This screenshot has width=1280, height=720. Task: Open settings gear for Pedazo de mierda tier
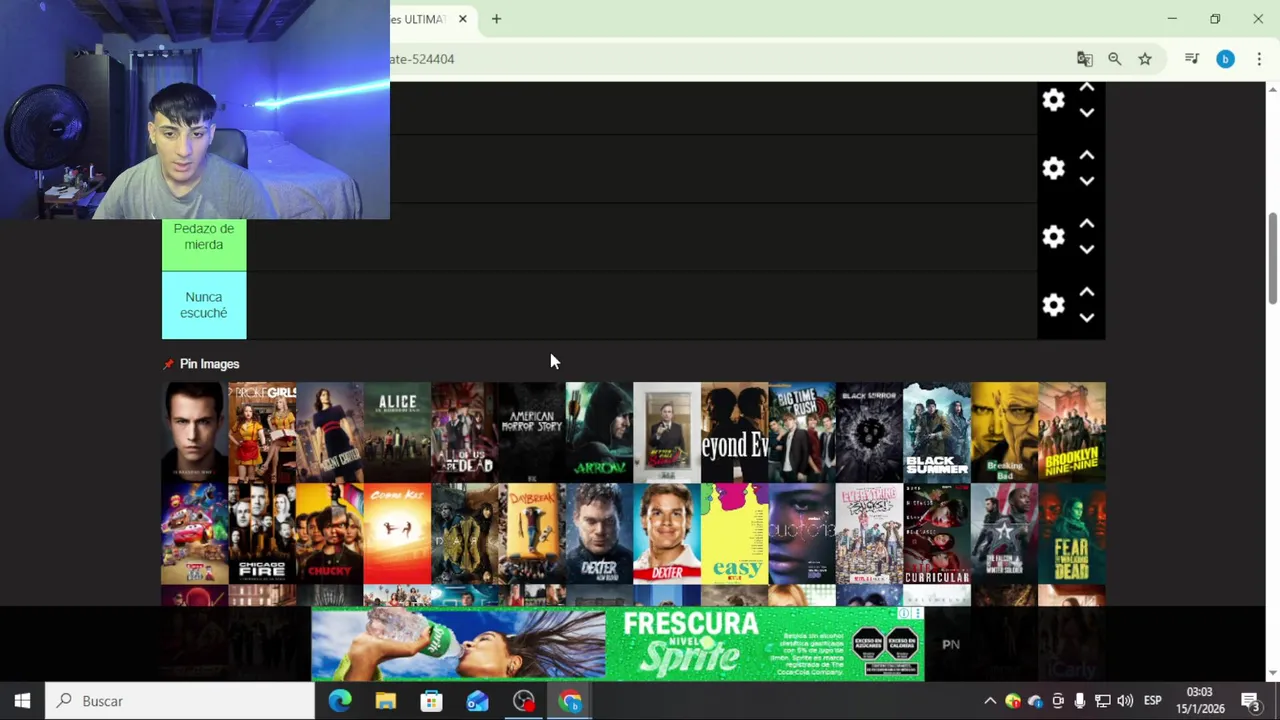(1053, 237)
